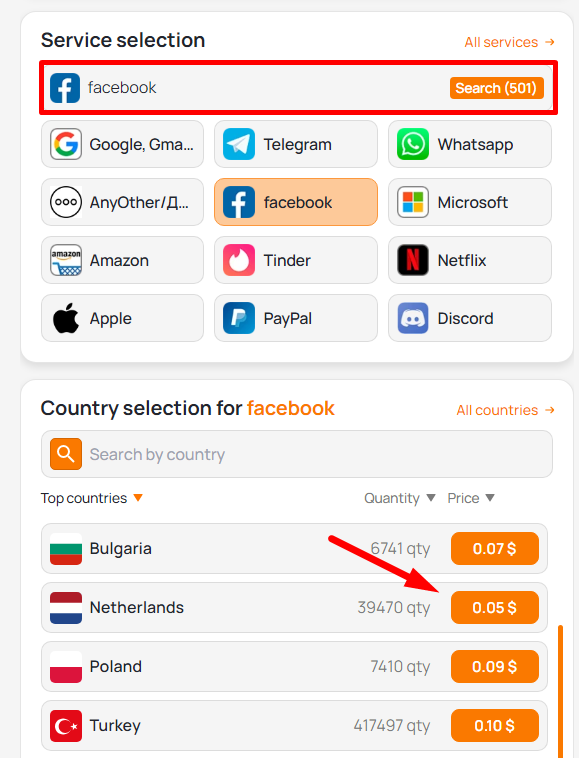579x758 pixels.
Task: Pick the Google, Gmail service icon
Action: 66,144
